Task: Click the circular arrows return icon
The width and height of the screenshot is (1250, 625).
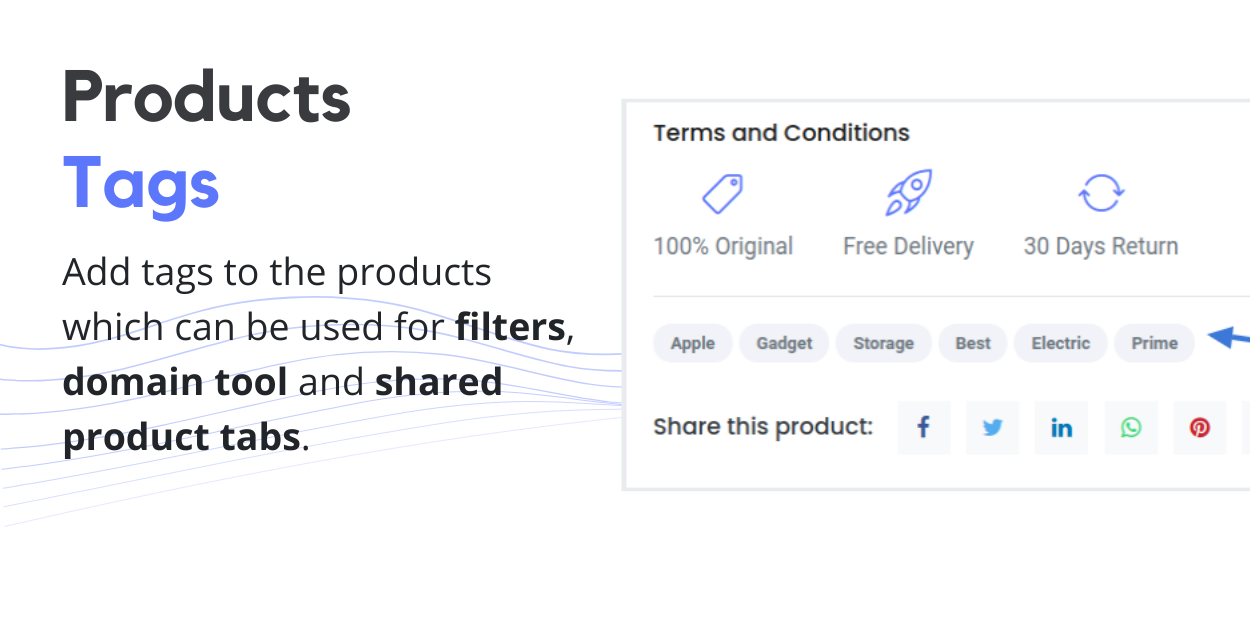Action: 1100,193
